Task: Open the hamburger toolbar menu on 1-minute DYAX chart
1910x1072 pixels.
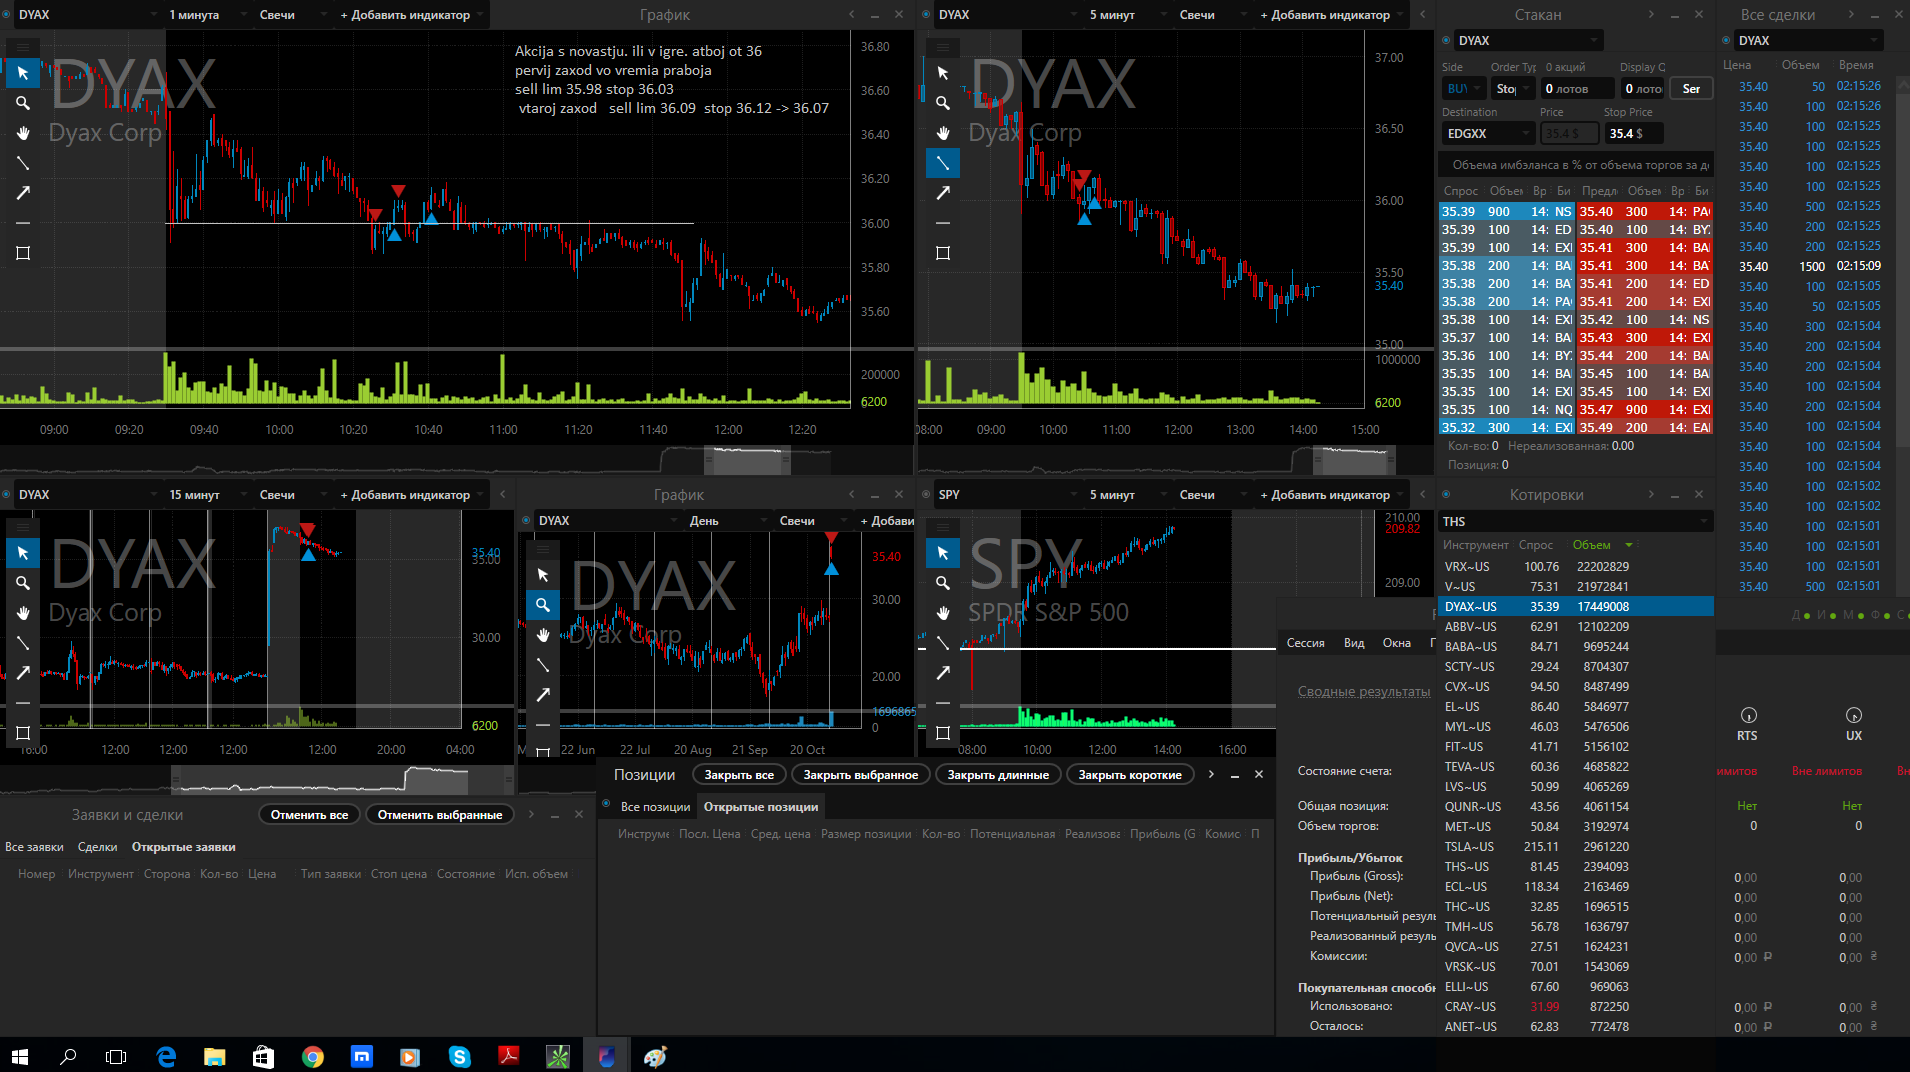Action: point(23,47)
